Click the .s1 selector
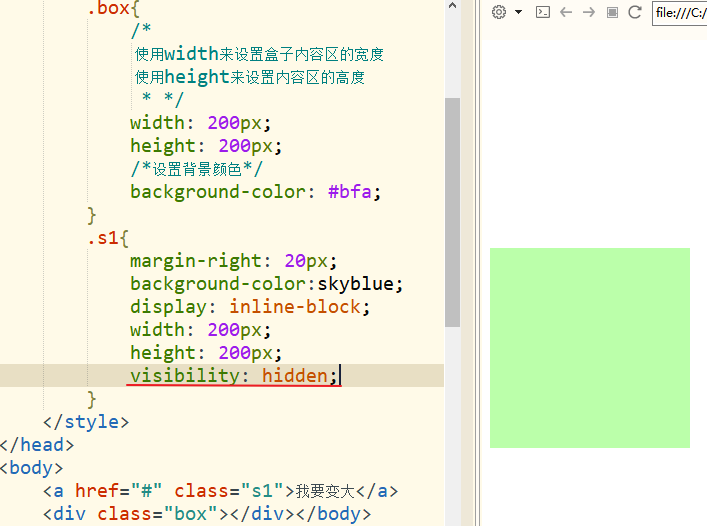Viewport: 707px width, 526px height. coord(103,238)
